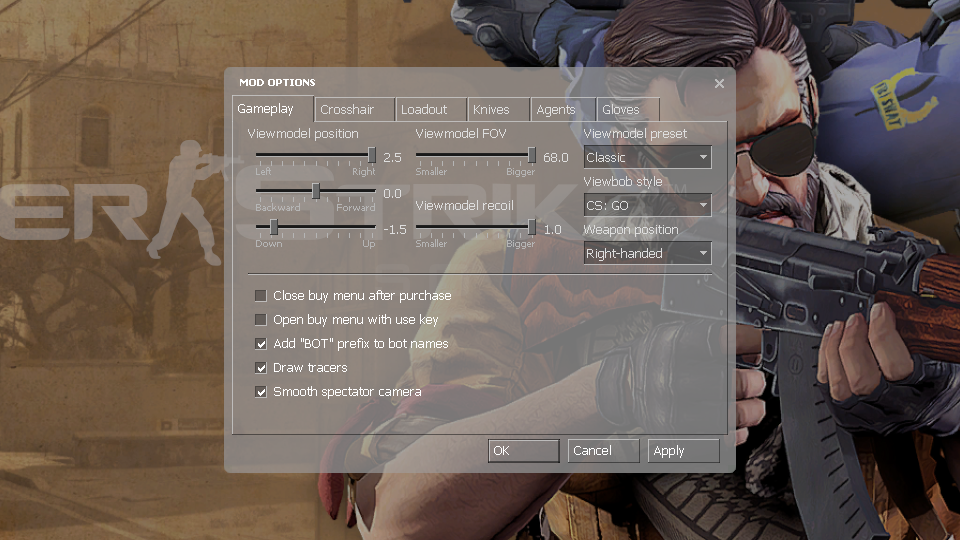Uncheck Add "BOT" prefix to bot names
The width and height of the screenshot is (960, 540).
(261, 344)
